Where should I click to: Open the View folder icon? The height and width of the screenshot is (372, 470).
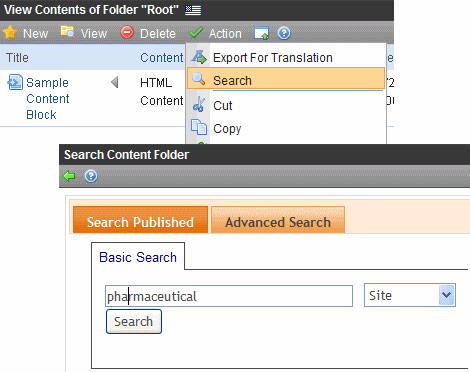[x=68, y=32]
